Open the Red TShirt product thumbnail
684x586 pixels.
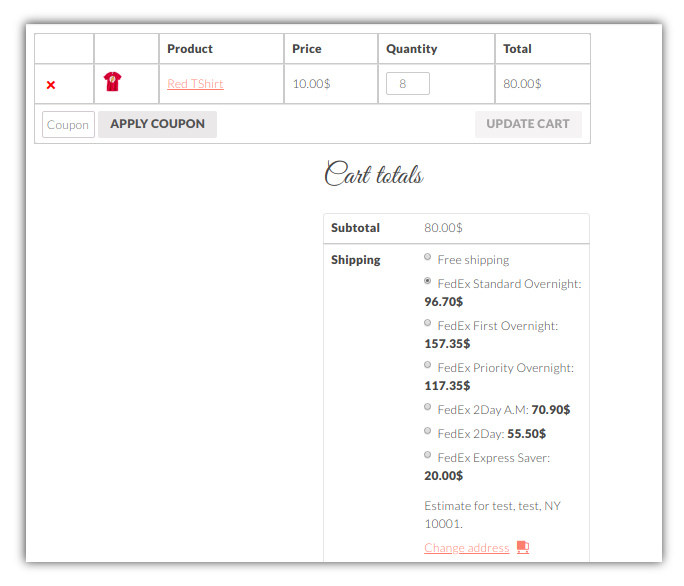[x=113, y=82]
